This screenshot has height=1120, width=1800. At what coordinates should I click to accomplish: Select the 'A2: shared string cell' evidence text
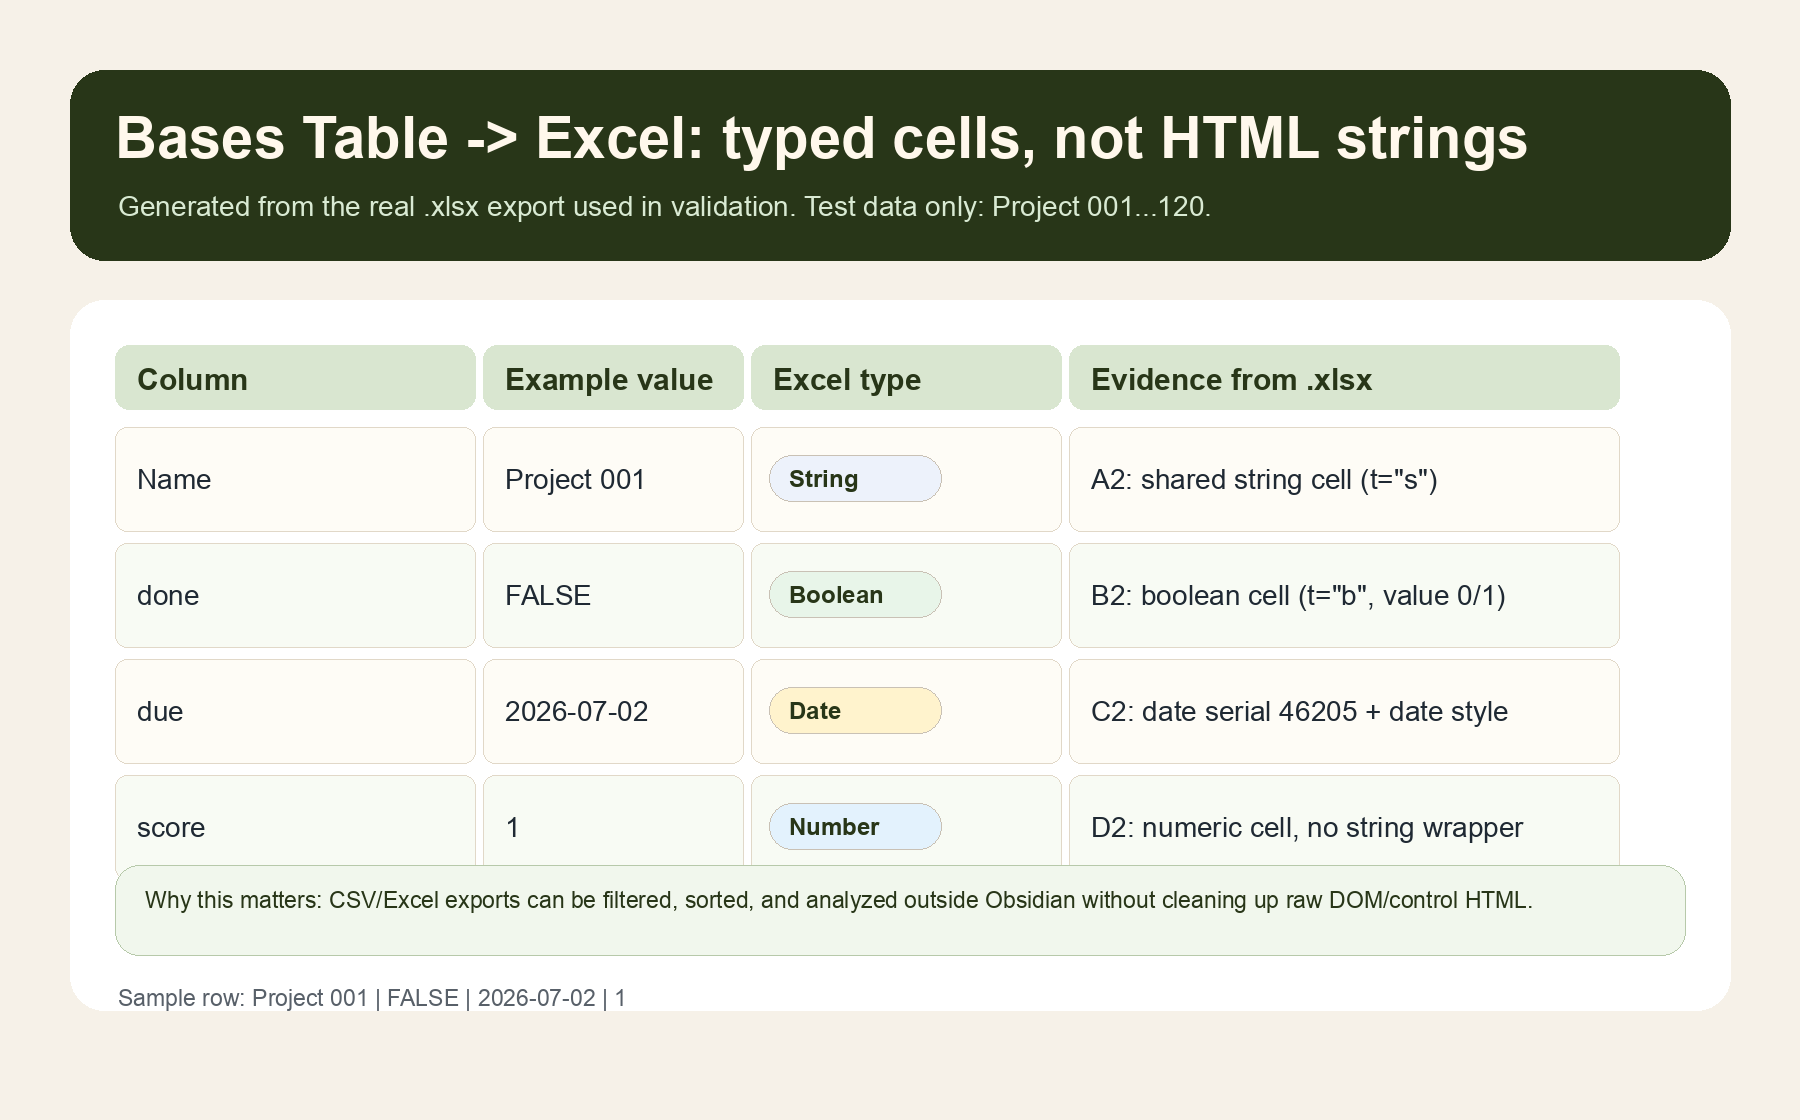point(1264,480)
